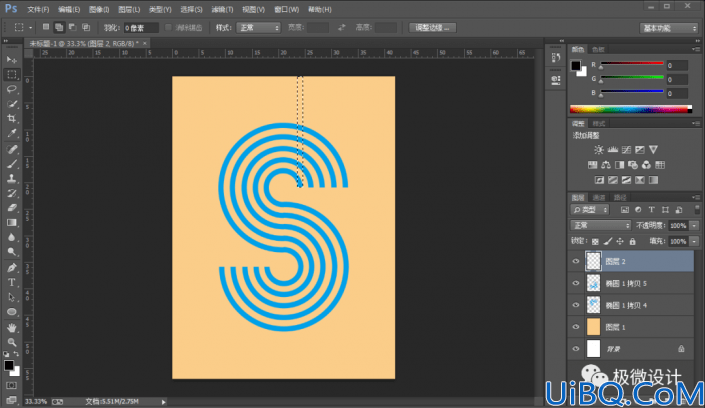Hide layer 椭圆 1 拷贝 5
Viewport: 705px width, 408px height.
click(x=576, y=283)
